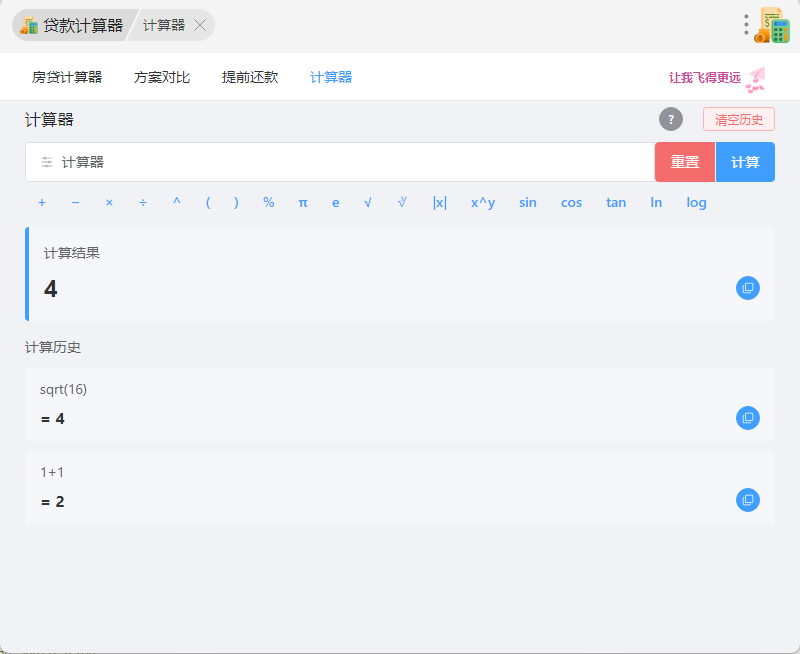This screenshot has width=800, height=654.
Task: Switch to 方案对比 tab
Action: point(162,77)
